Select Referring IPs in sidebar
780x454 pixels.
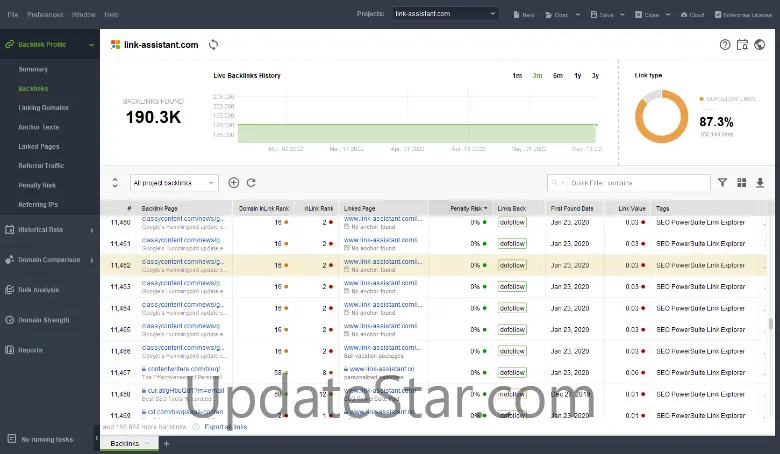tap(38, 204)
